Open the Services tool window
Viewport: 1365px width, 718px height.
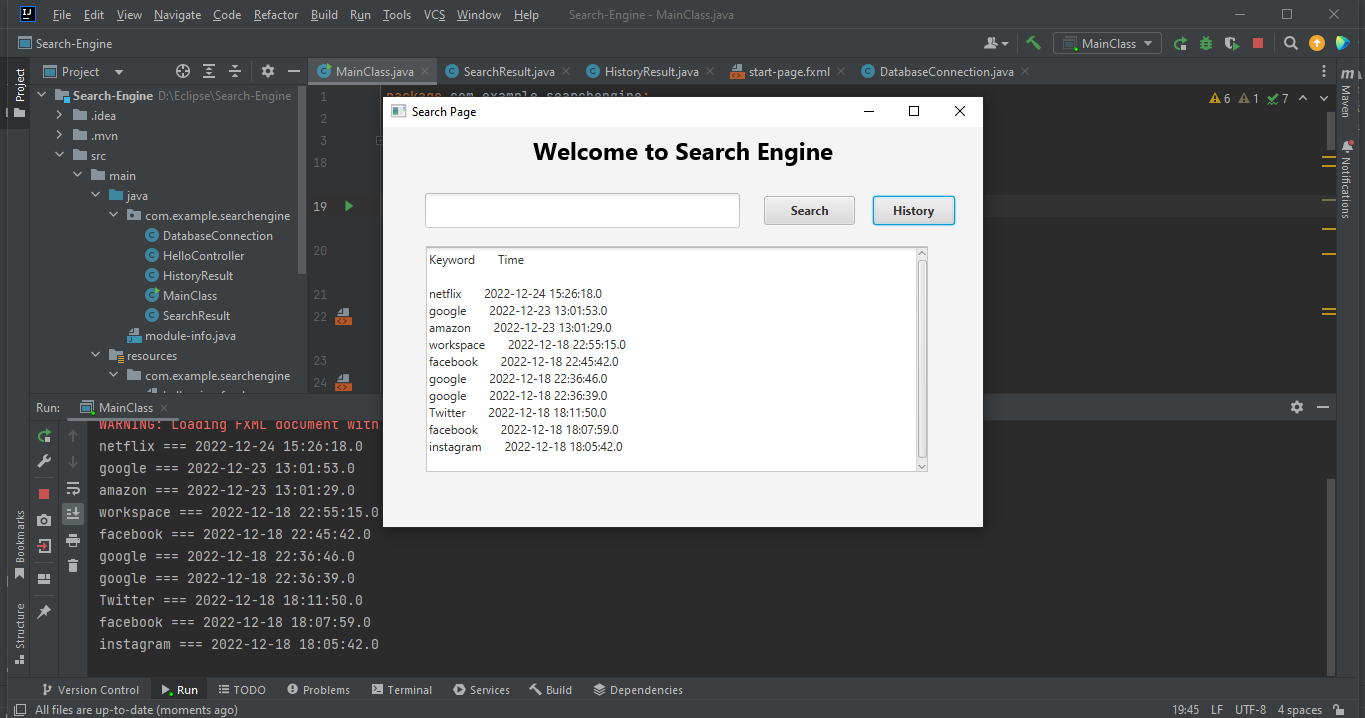pos(481,690)
